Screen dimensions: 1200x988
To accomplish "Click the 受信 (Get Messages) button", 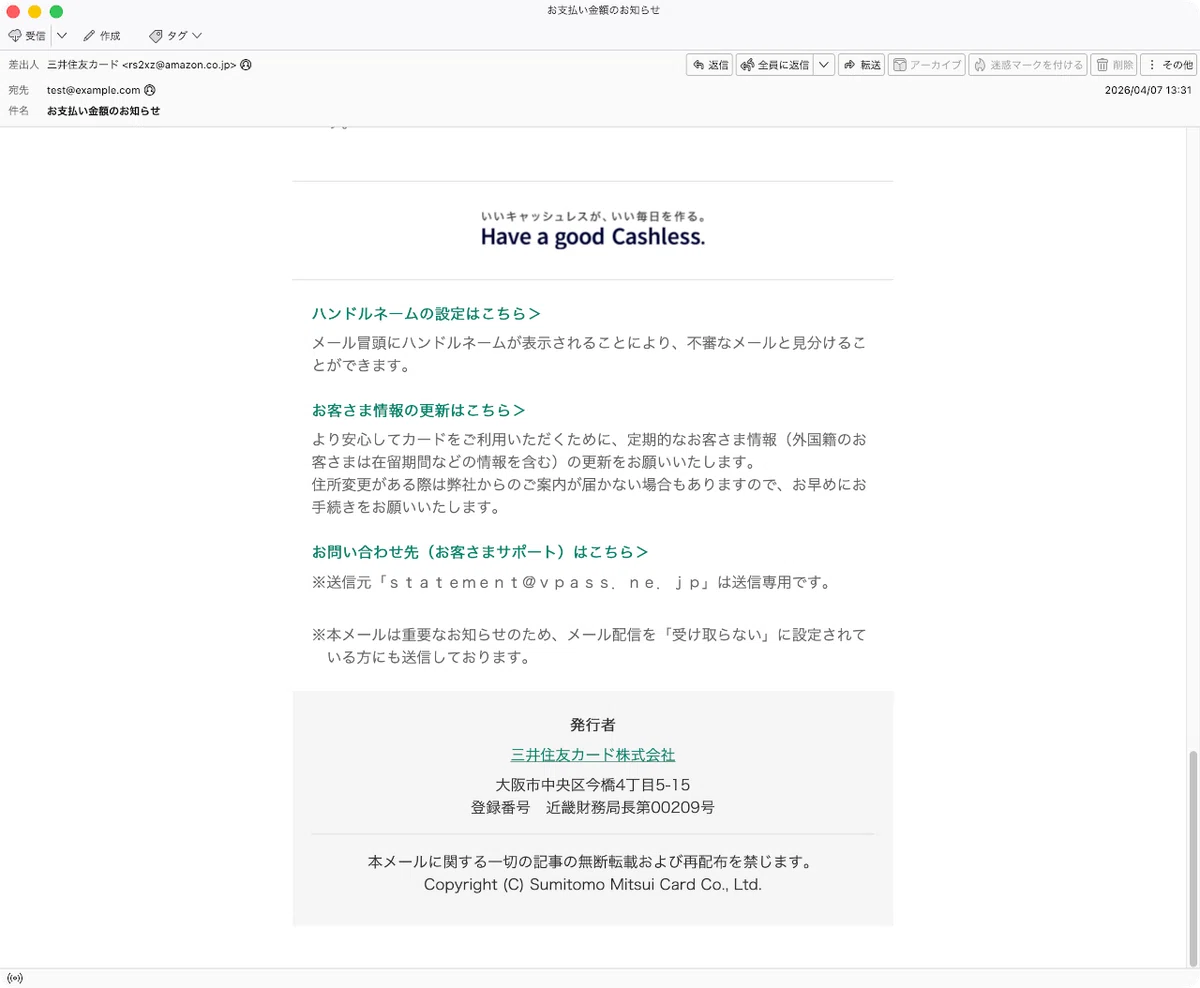I will pos(27,35).
